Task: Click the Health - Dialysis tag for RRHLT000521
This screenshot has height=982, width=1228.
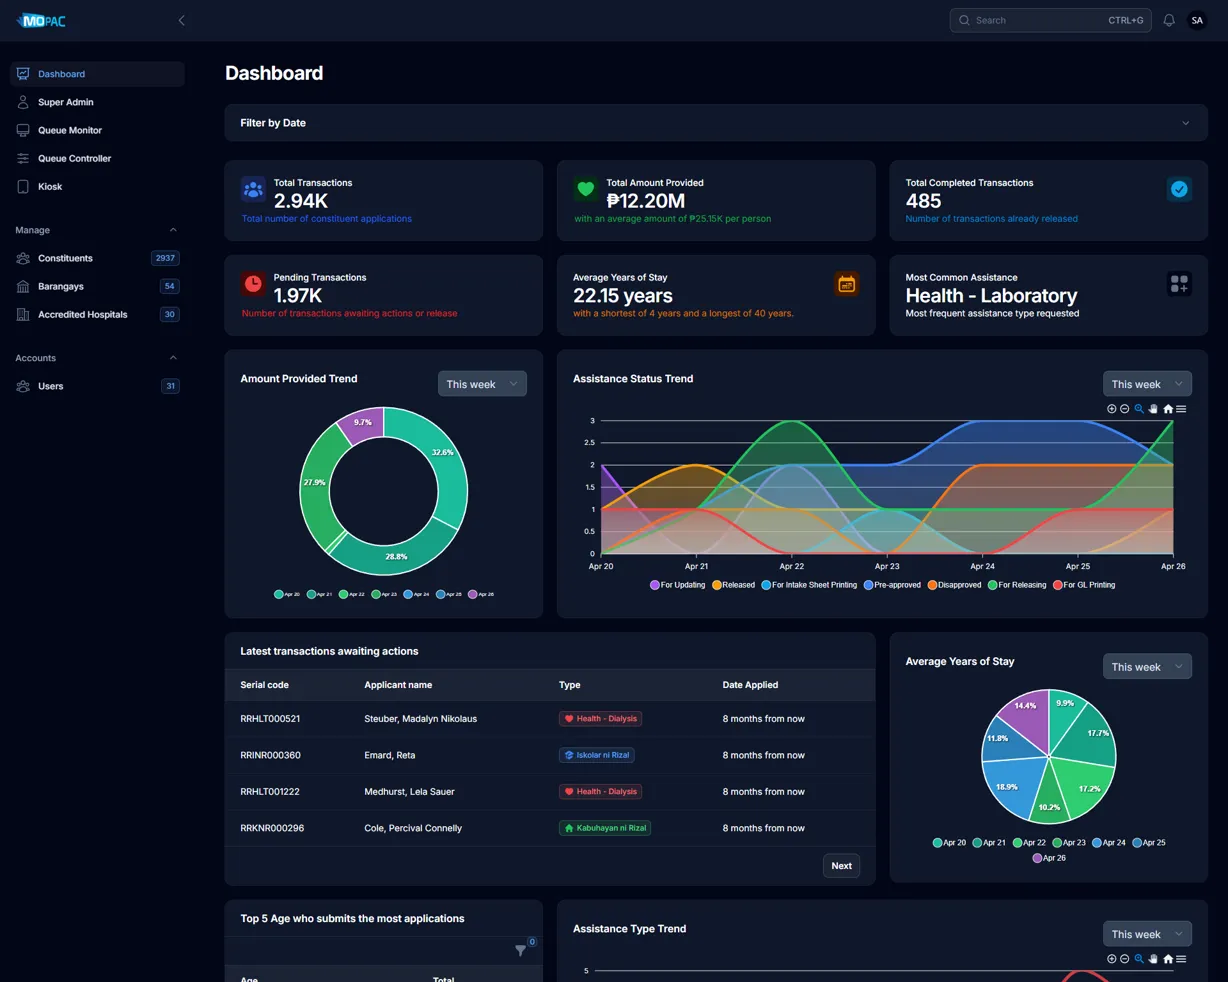Action: pyautogui.click(x=600, y=719)
